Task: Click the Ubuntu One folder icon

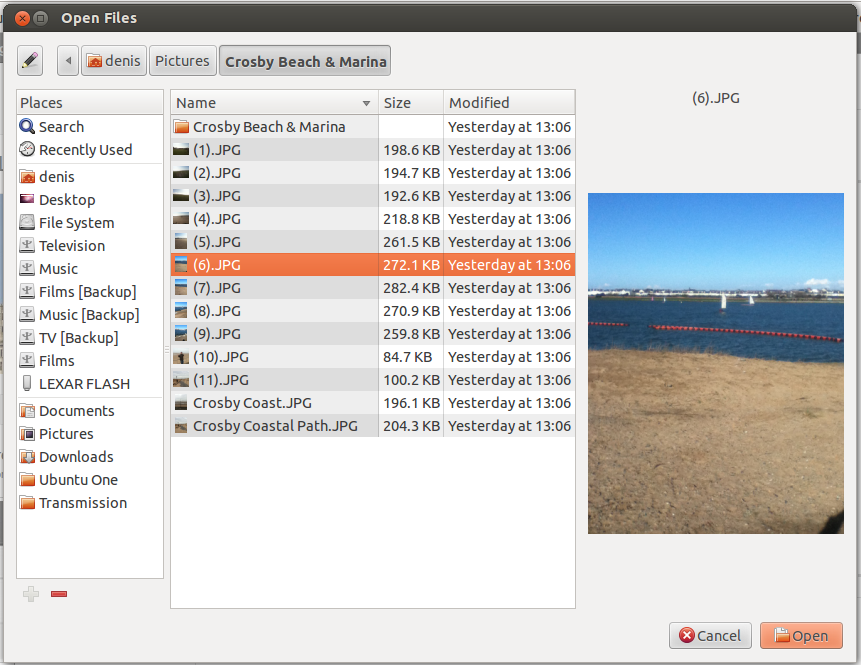Action: (x=27, y=480)
